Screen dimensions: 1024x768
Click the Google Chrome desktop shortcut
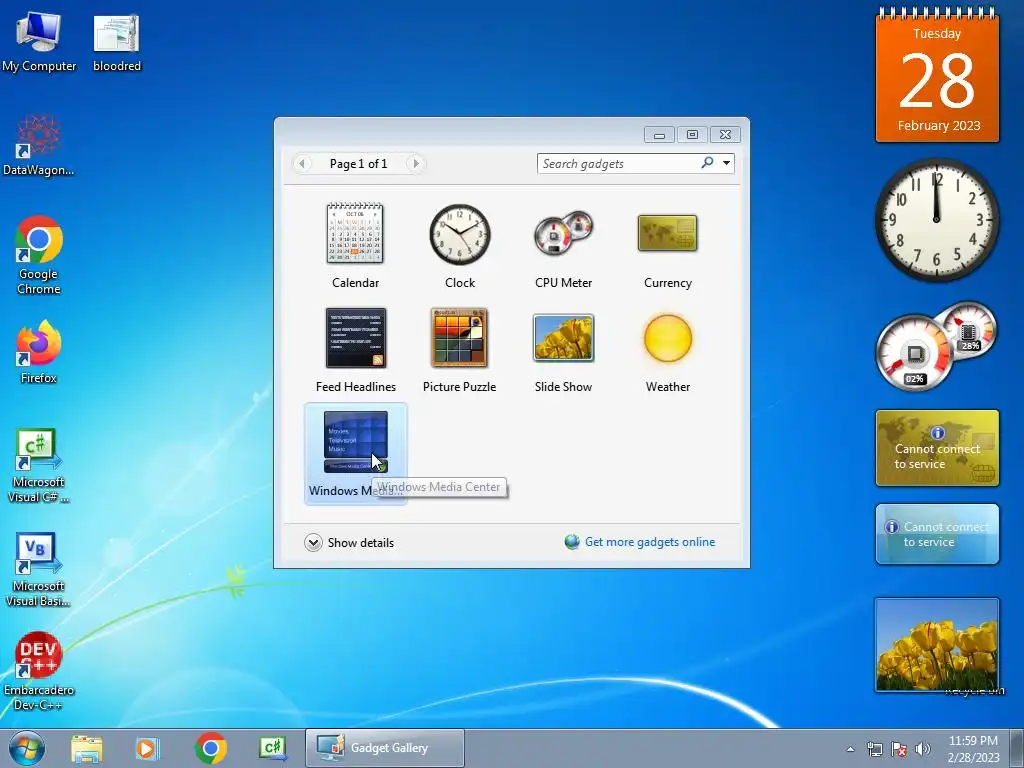tap(39, 255)
